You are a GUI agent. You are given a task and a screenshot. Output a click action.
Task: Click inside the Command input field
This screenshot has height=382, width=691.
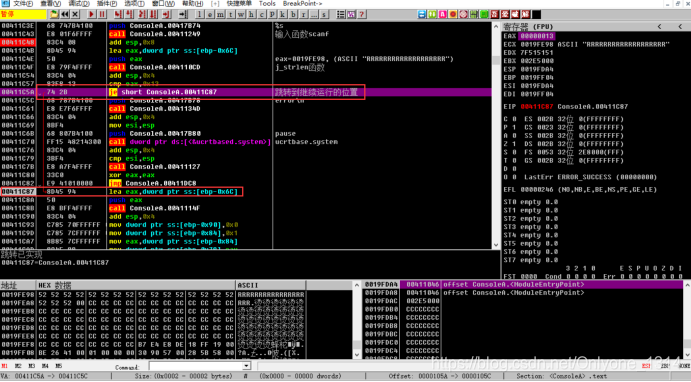tap(195, 366)
